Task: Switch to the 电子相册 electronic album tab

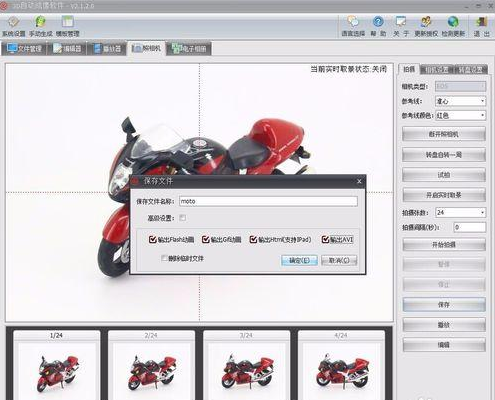Action: pyautogui.click(x=190, y=49)
